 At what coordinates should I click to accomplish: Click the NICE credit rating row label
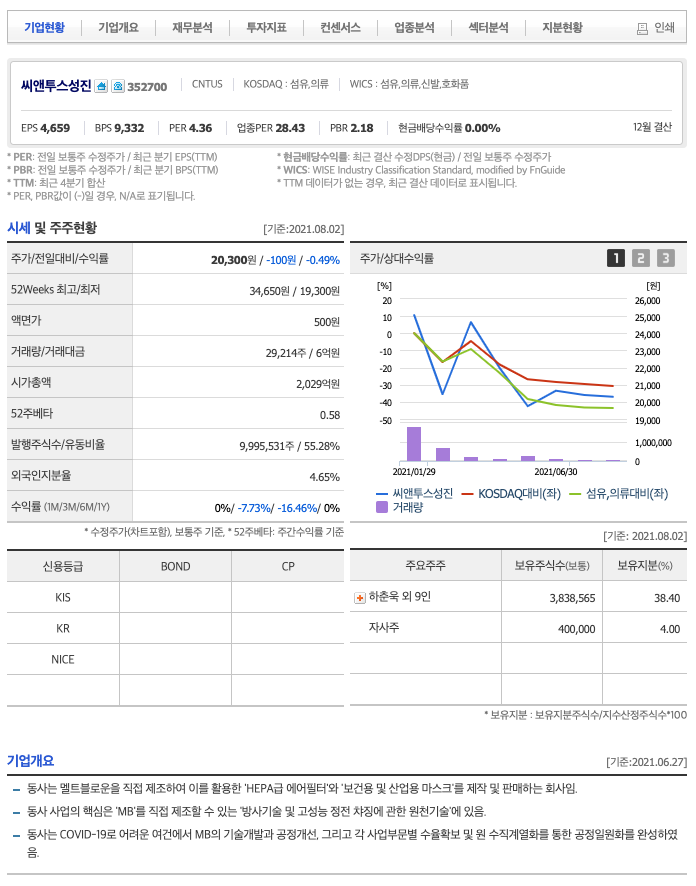[63, 659]
